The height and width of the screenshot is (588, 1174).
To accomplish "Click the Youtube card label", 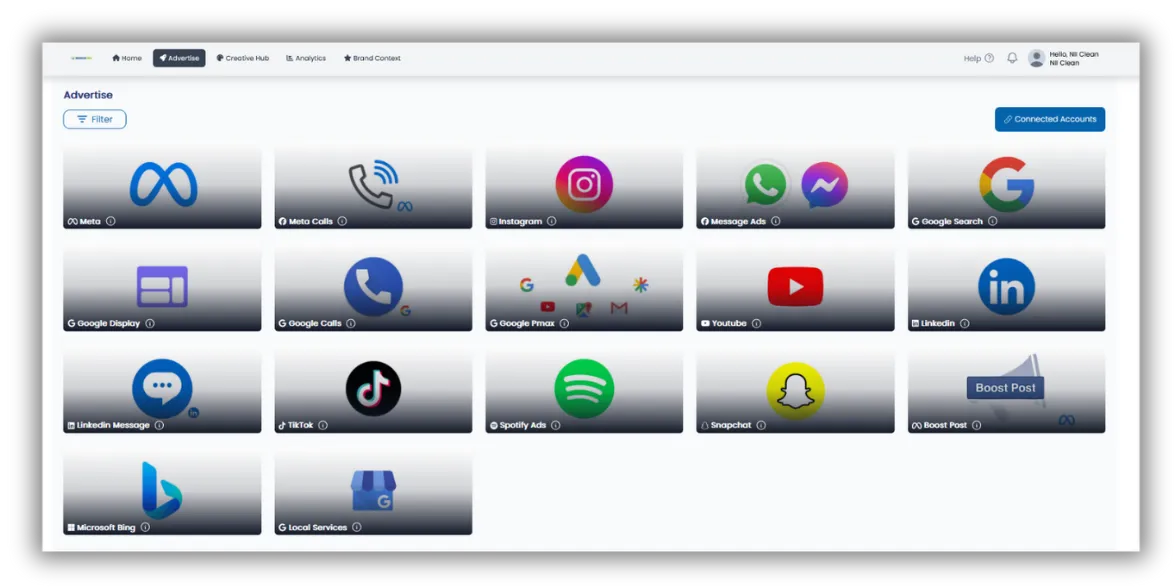I will point(729,324).
